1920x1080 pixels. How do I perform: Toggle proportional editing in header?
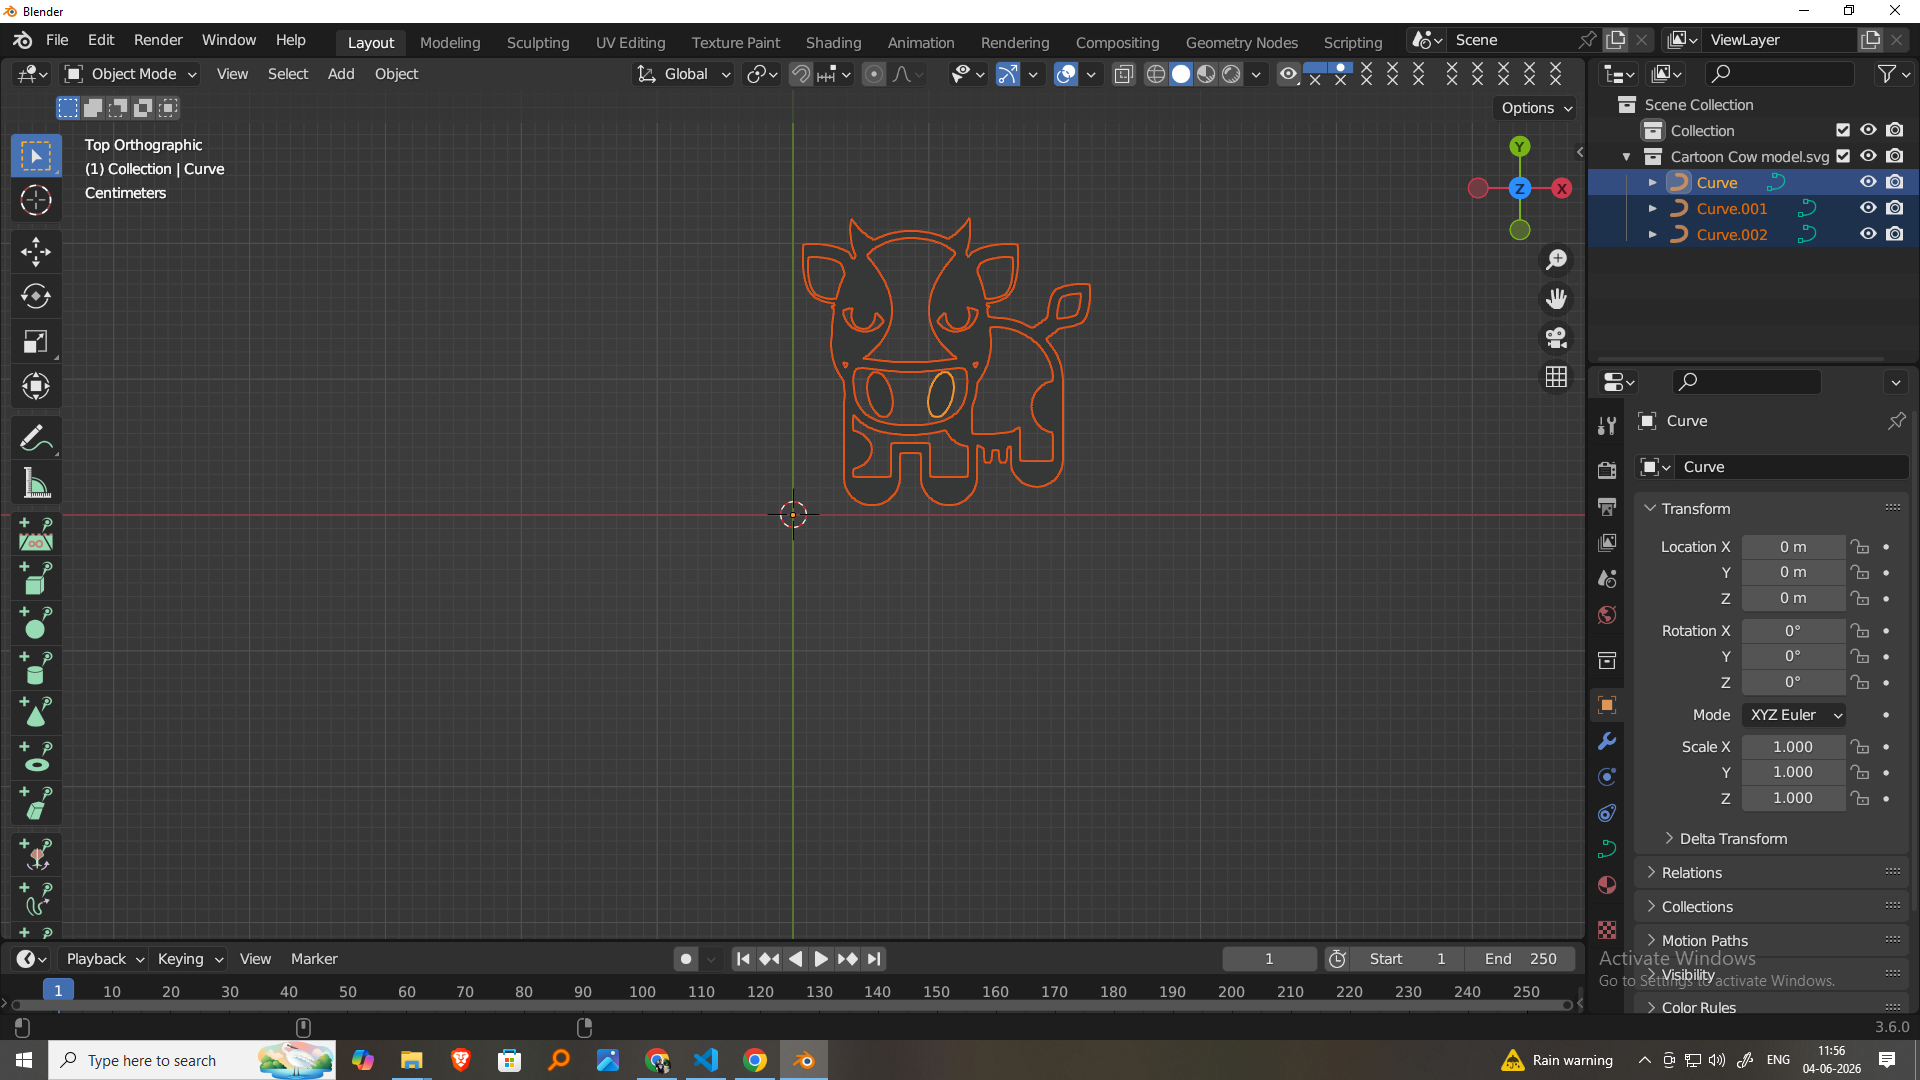pyautogui.click(x=874, y=74)
